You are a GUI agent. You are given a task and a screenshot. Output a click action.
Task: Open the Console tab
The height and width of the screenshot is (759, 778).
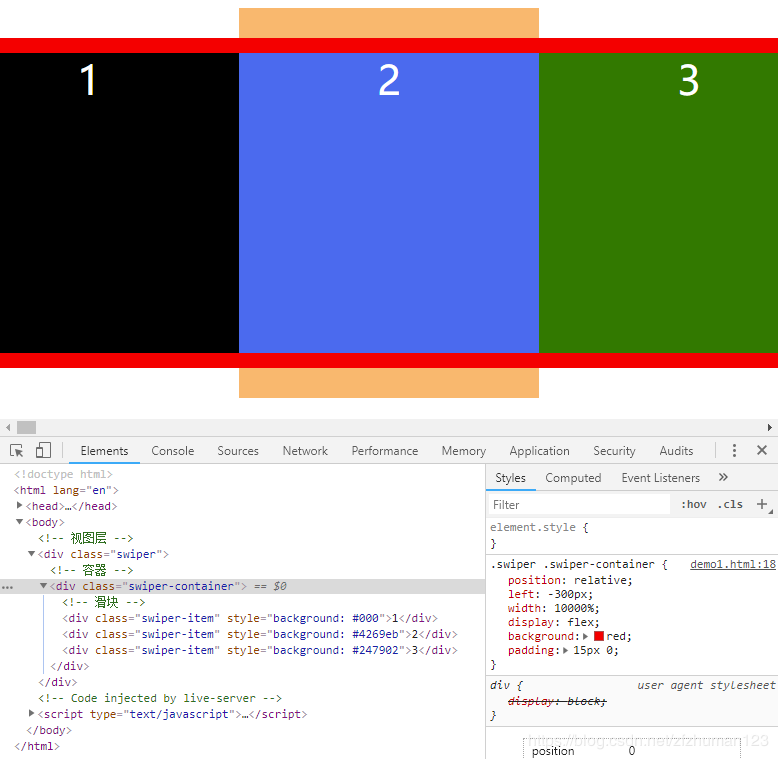click(x=173, y=450)
